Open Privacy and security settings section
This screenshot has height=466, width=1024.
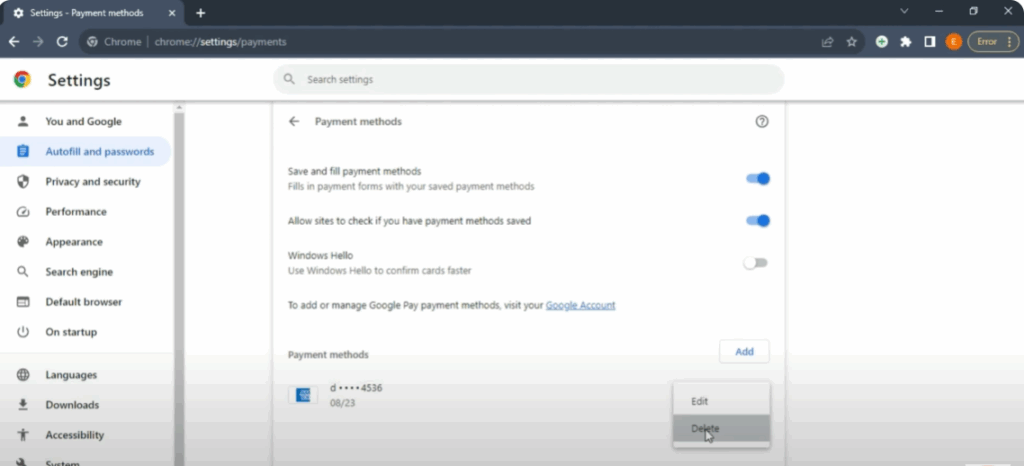92,182
